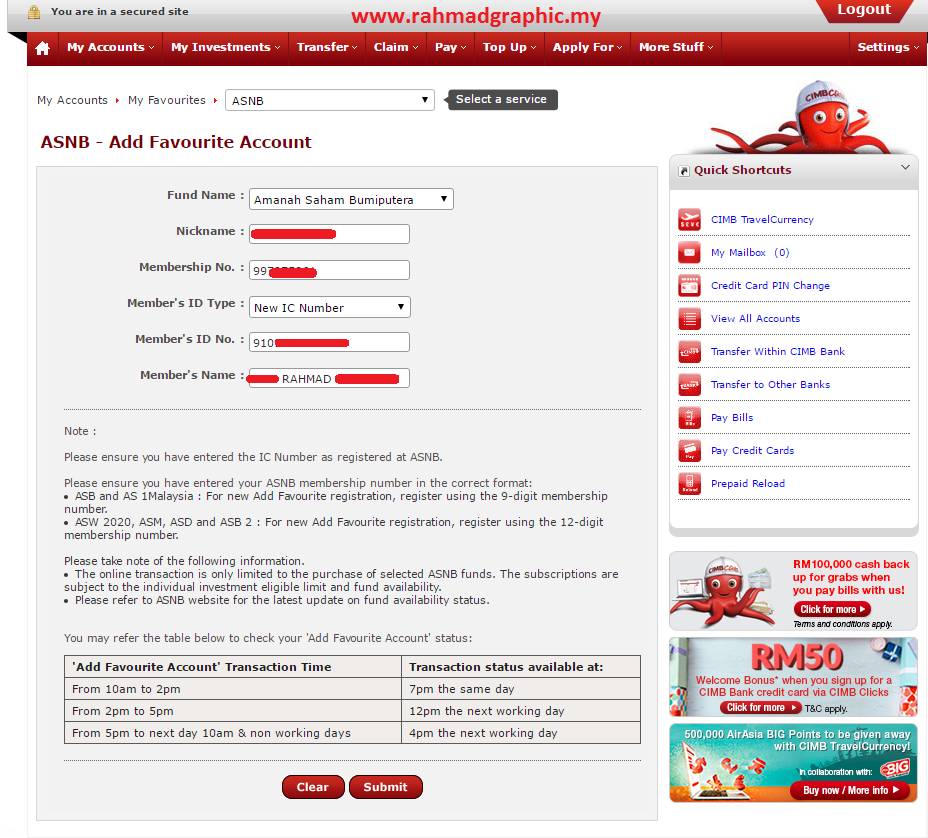The height and width of the screenshot is (838, 928).
Task: Open the Credit Card PIN Change link
Action: 770,286
